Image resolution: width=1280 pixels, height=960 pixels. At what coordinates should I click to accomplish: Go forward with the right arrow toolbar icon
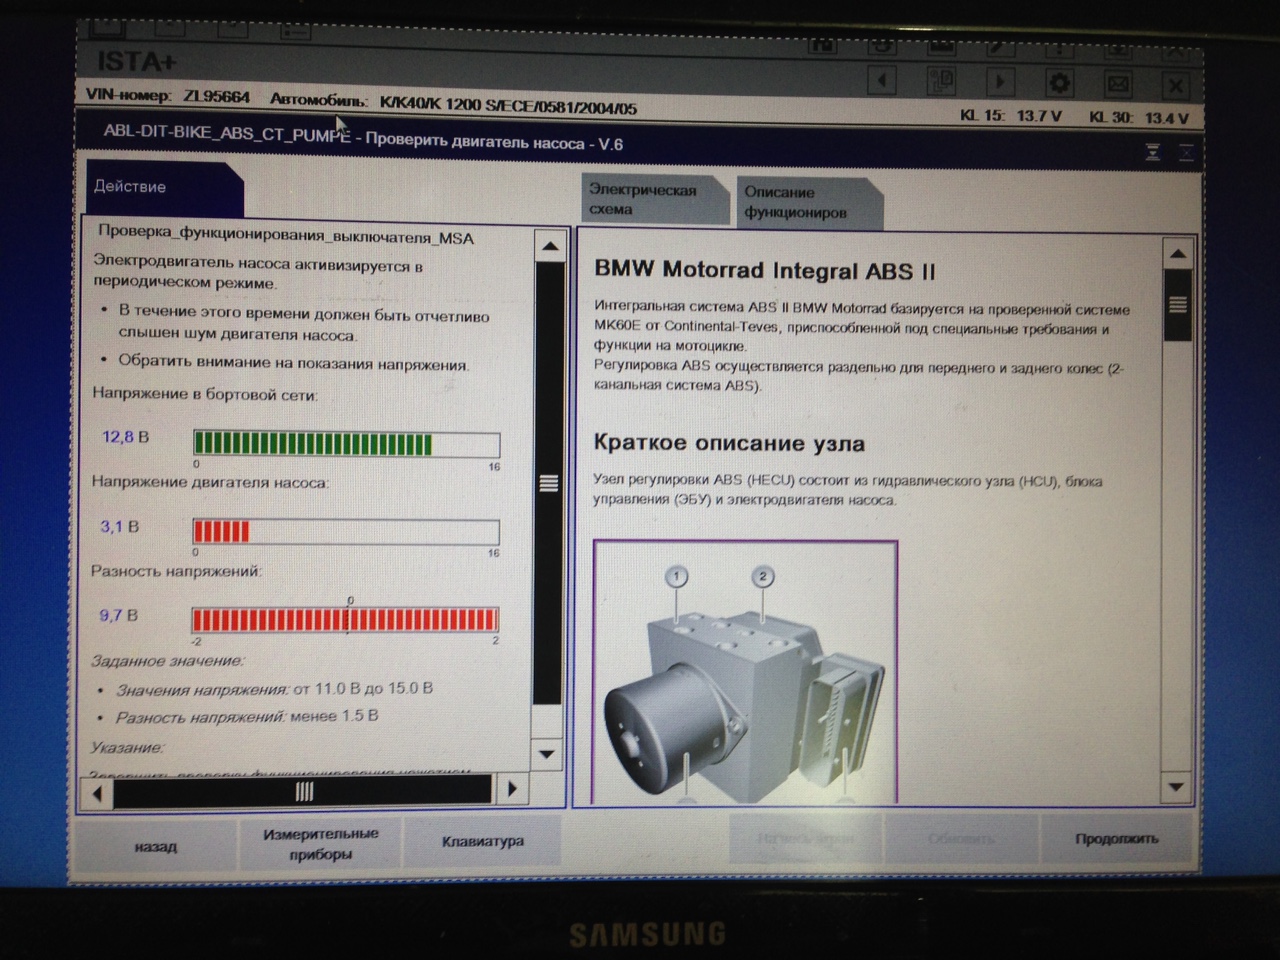click(x=999, y=82)
